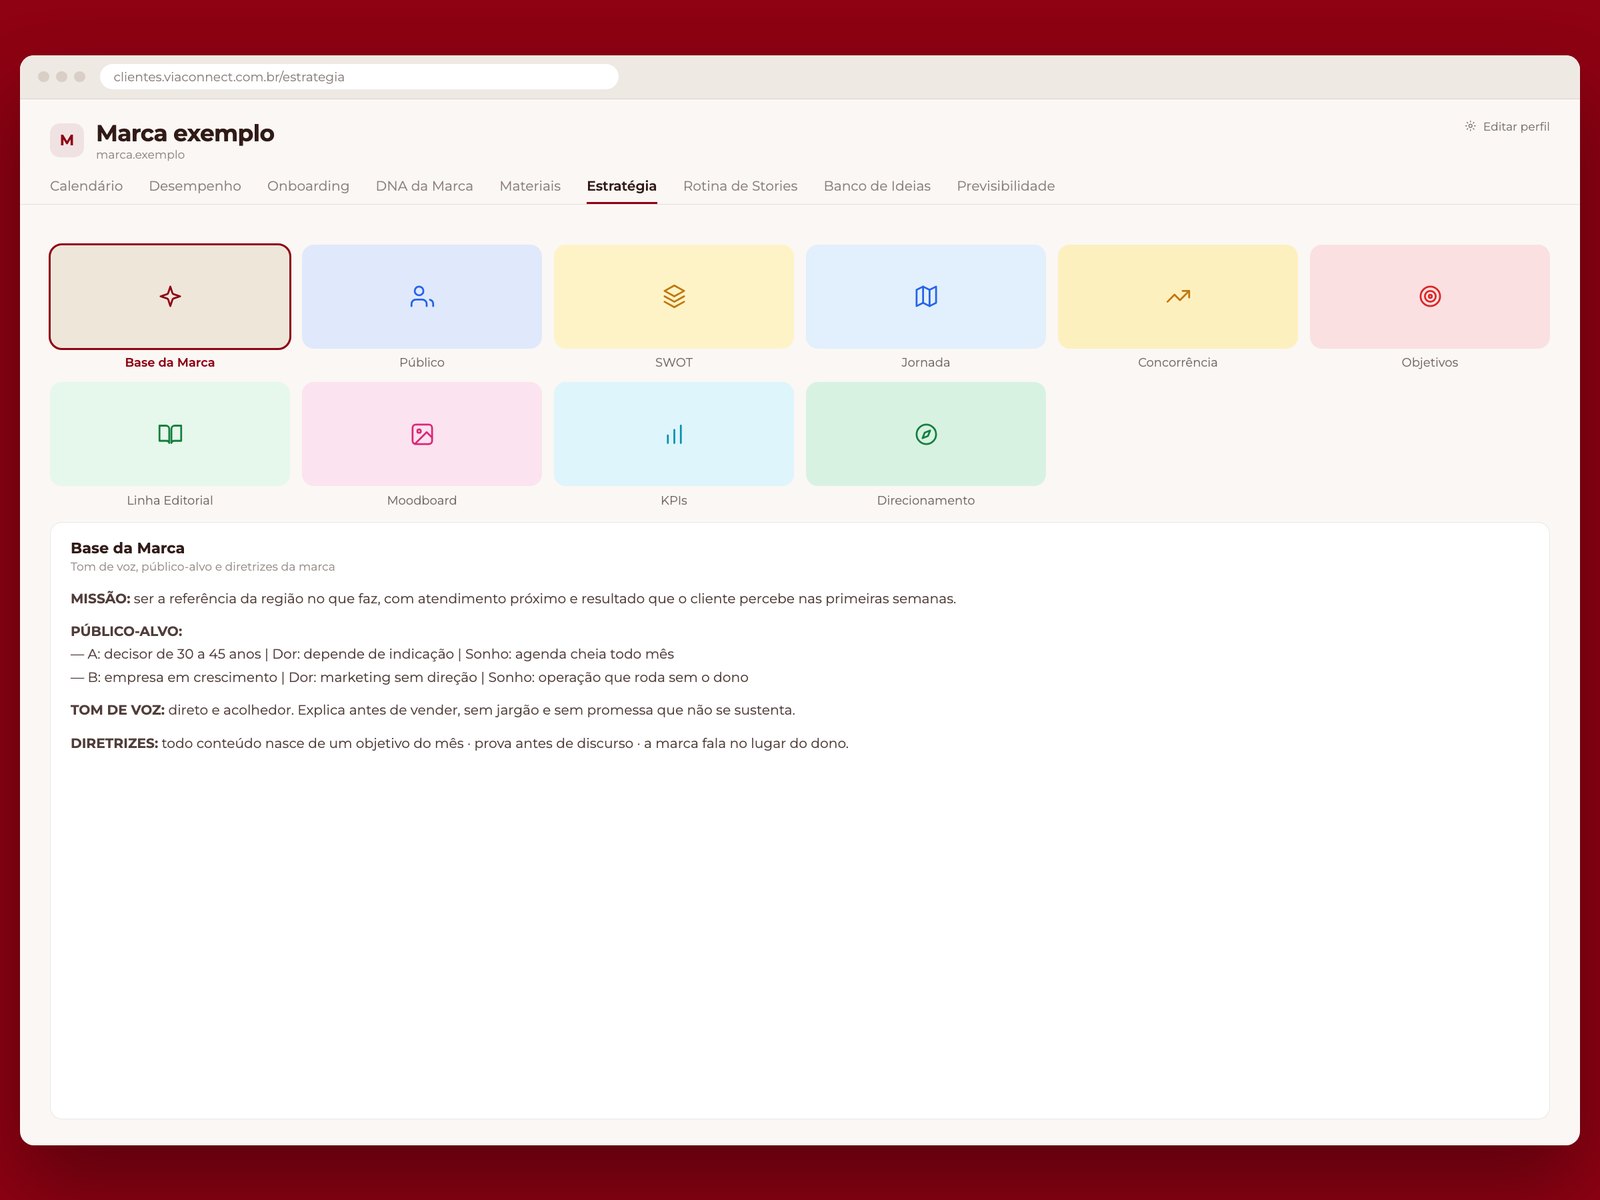Open the KPIs bar chart card
This screenshot has width=1600, height=1200.
(x=674, y=434)
